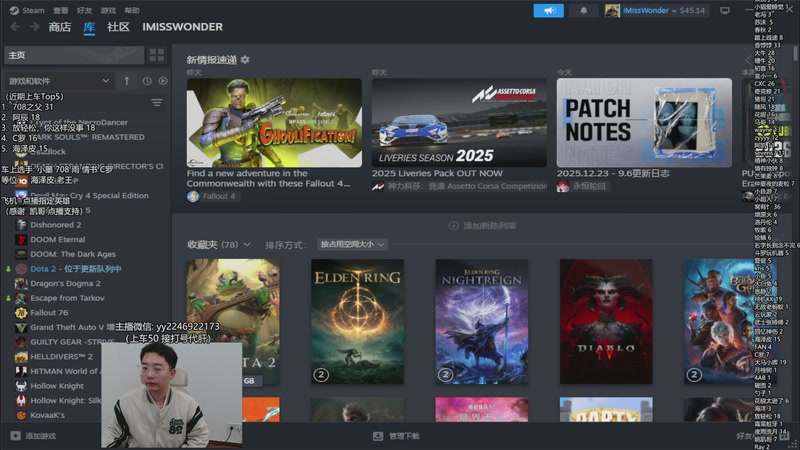Click the Fallout 76 icon
The width and height of the screenshot is (800, 450).
[21, 313]
